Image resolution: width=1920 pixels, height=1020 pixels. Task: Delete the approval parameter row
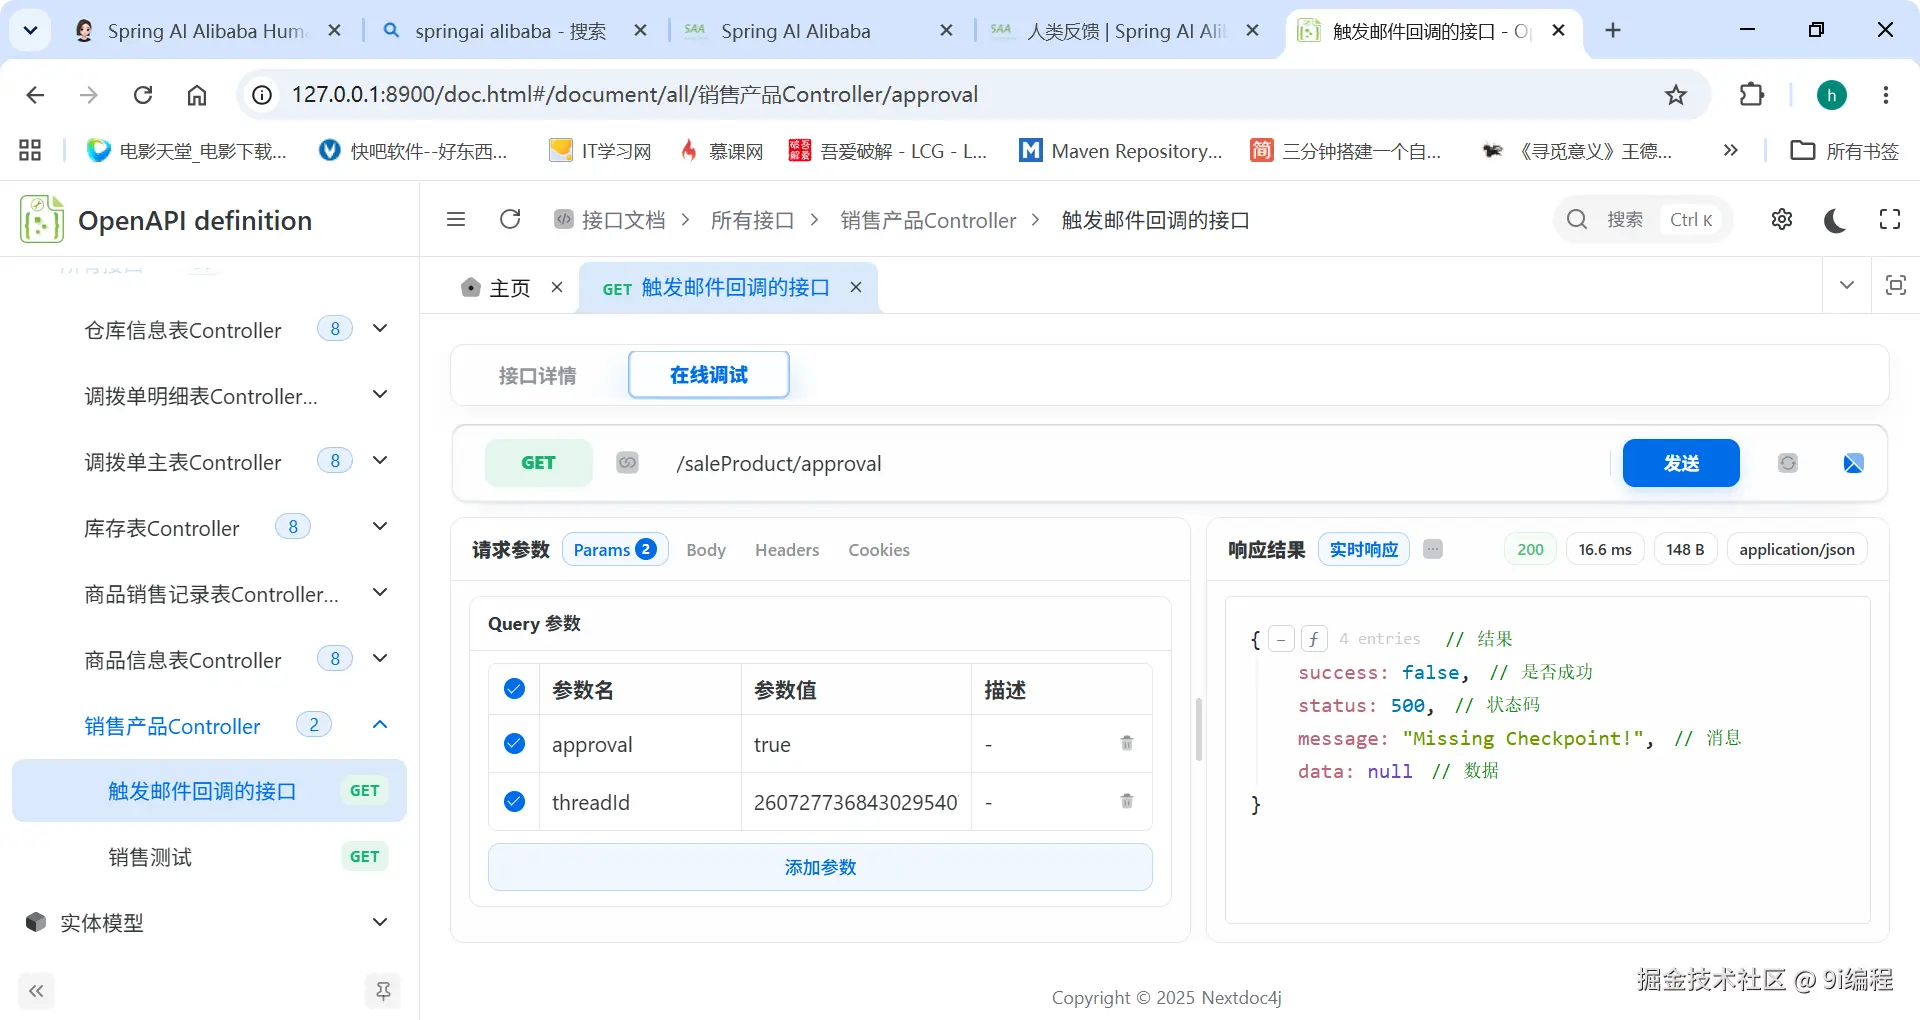(1127, 743)
